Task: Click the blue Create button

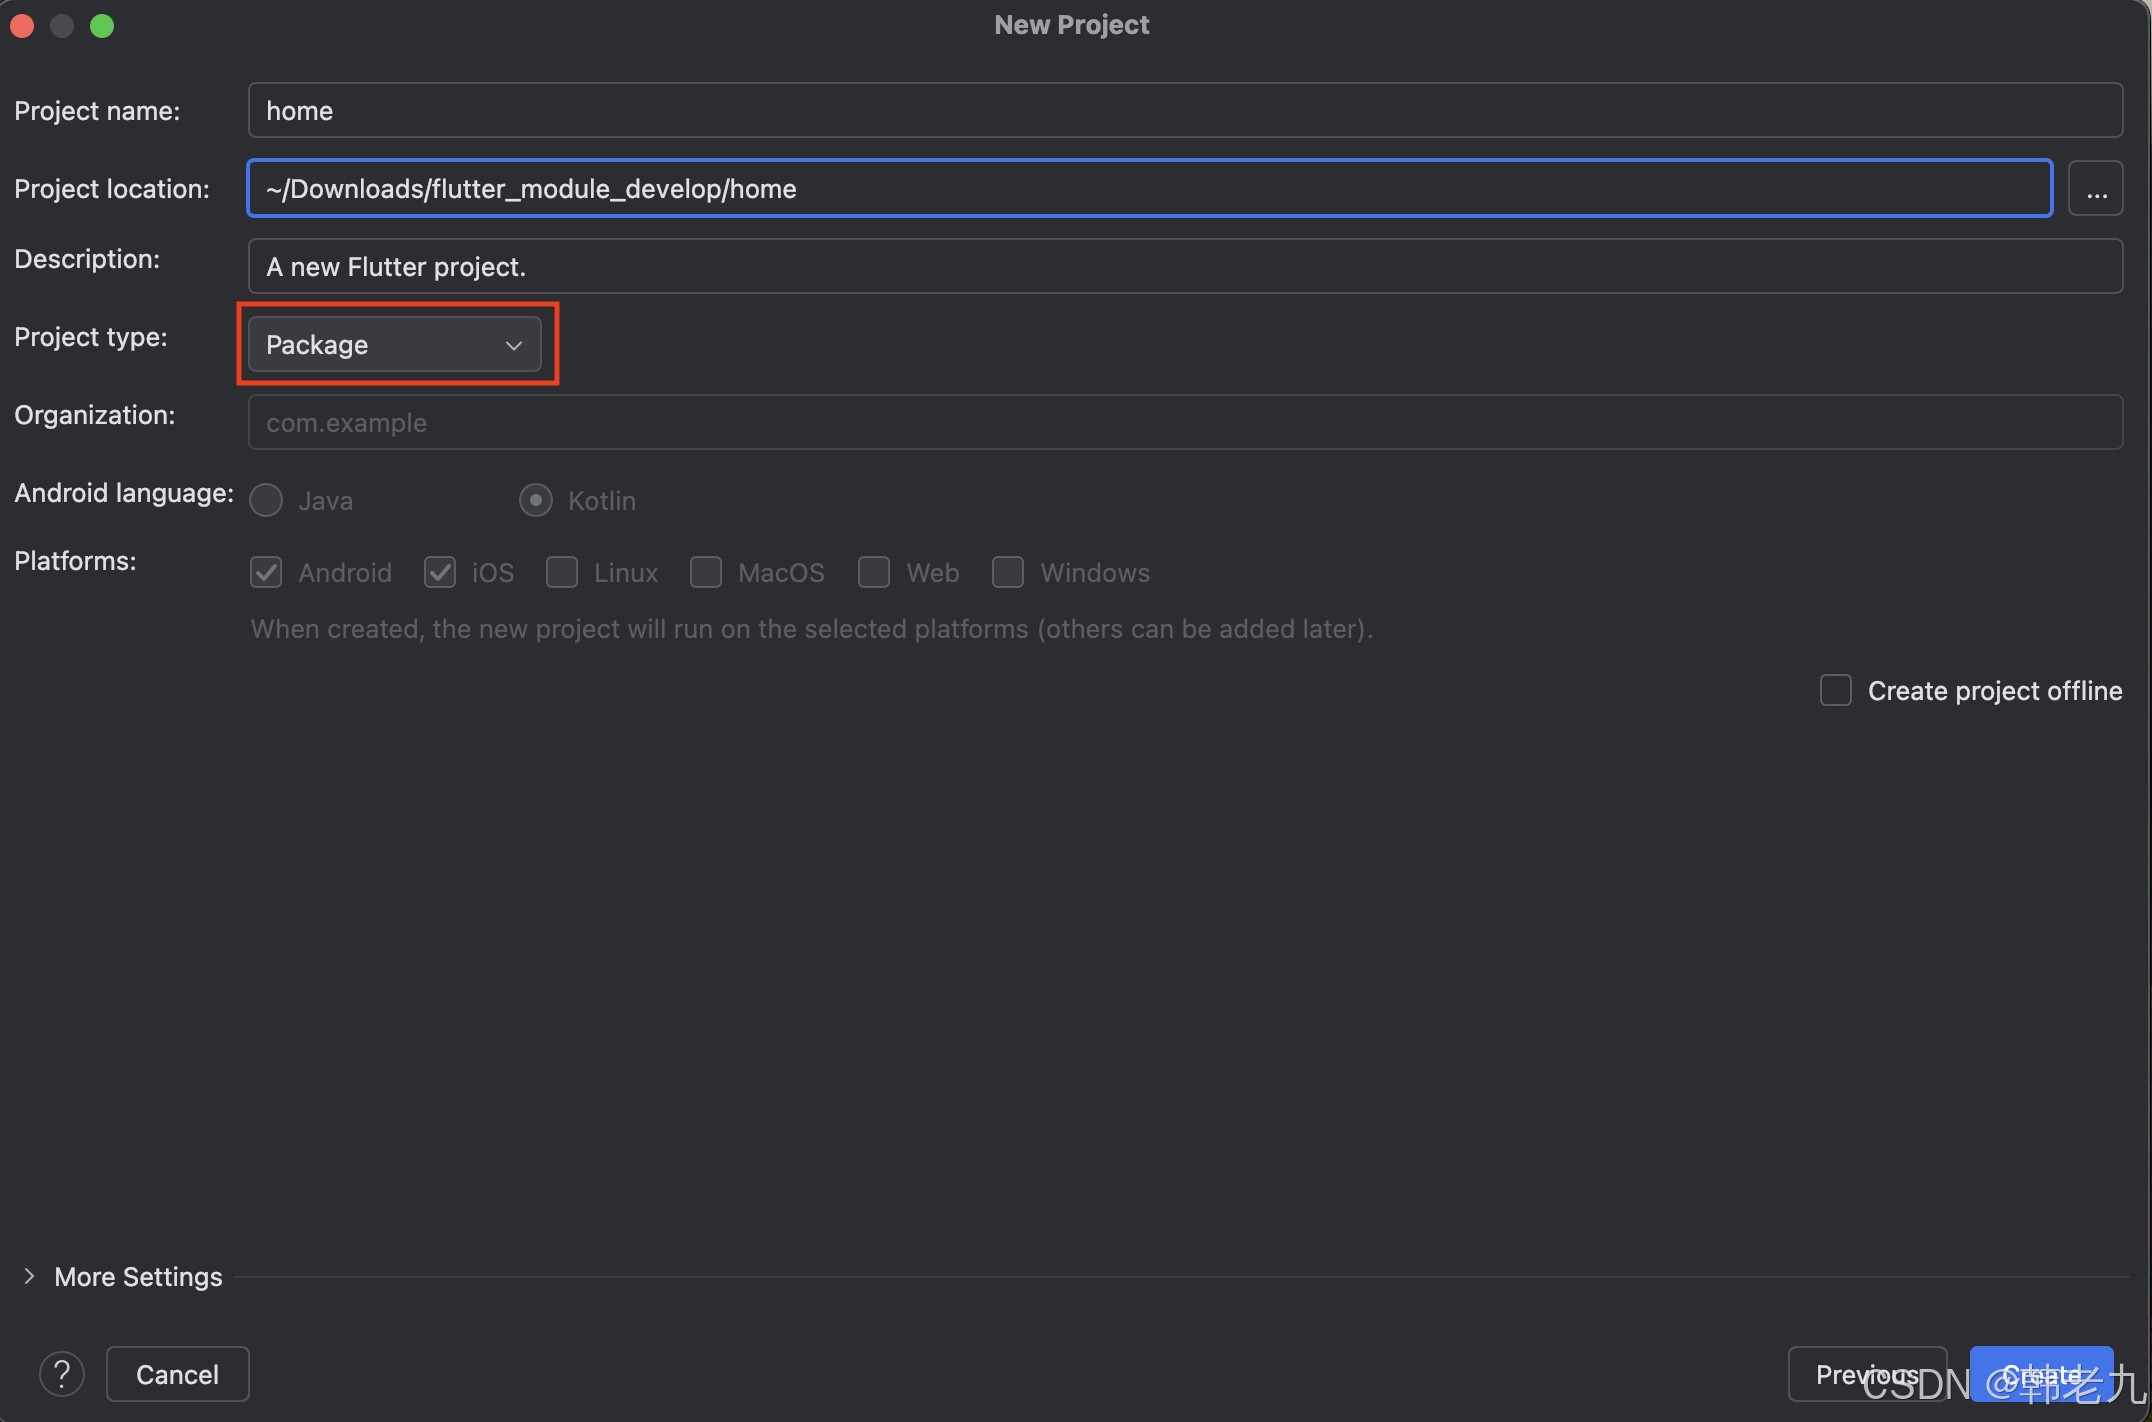Action: tap(2040, 1374)
